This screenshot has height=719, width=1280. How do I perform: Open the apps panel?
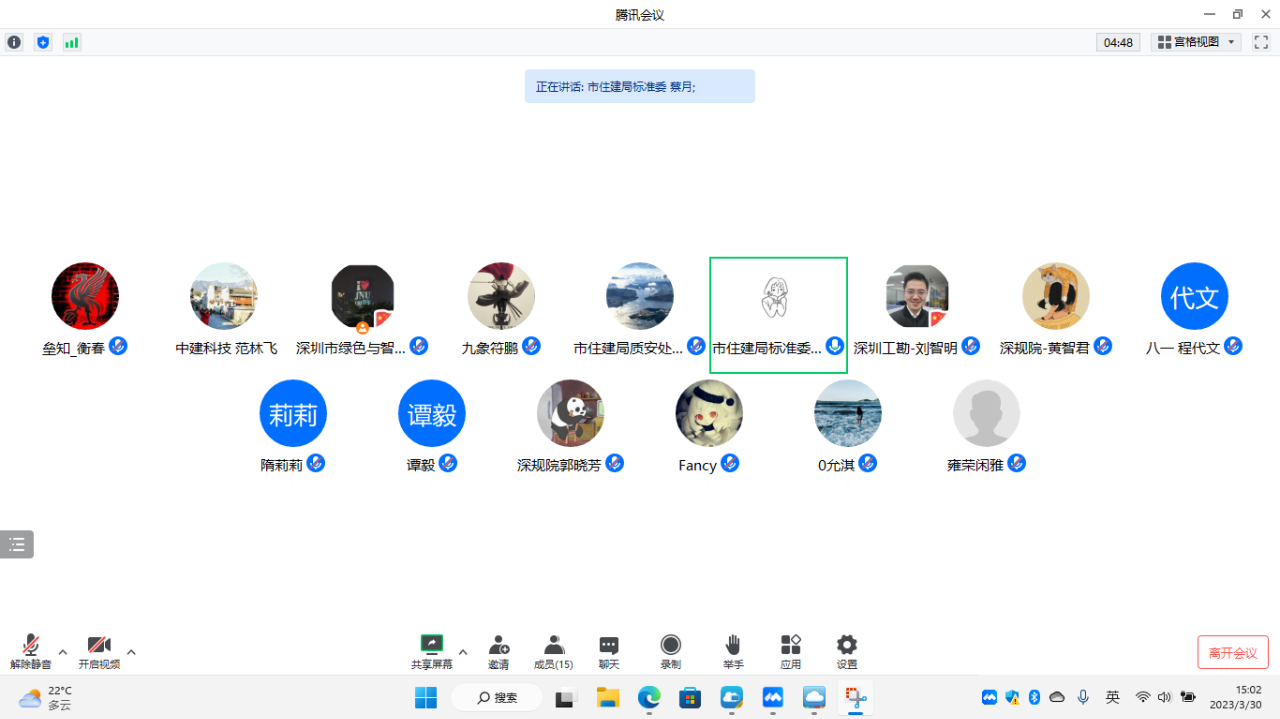790,645
